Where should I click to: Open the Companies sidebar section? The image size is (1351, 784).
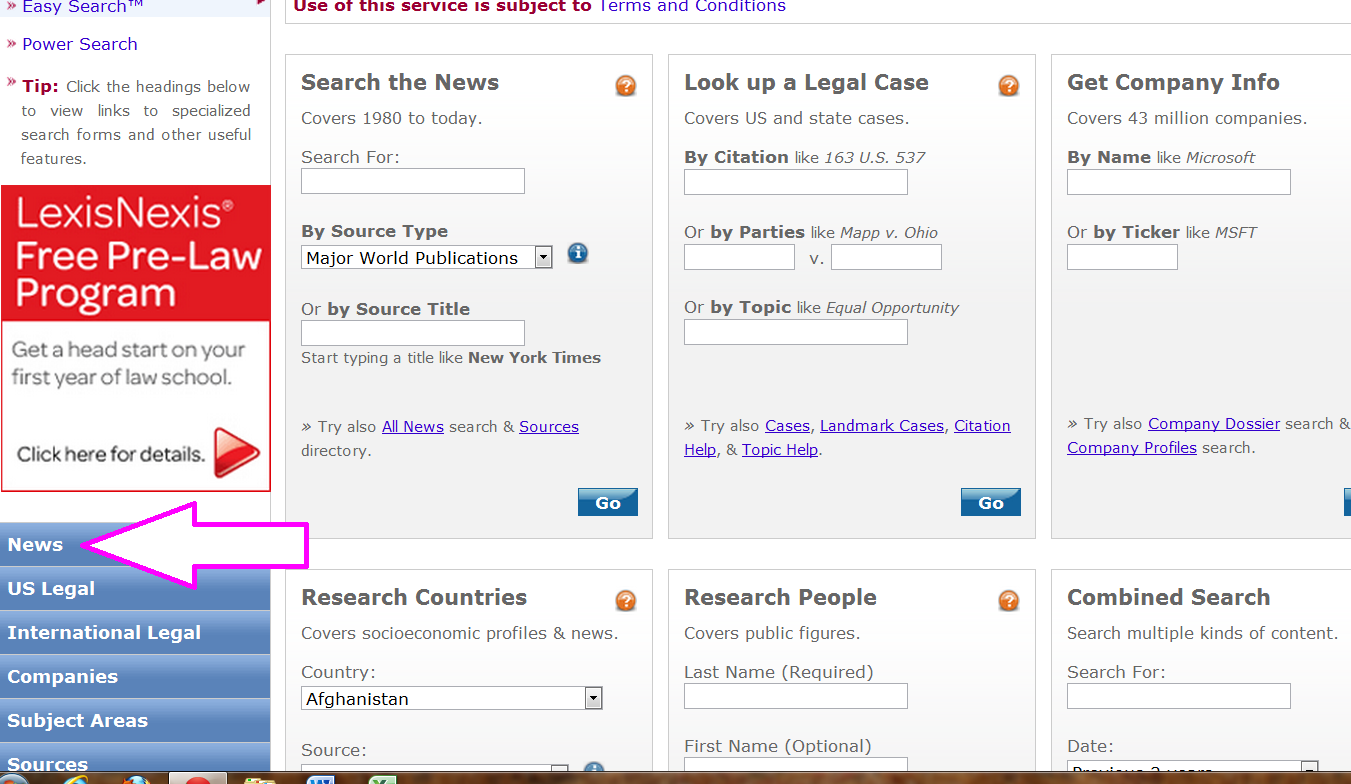[135, 677]
